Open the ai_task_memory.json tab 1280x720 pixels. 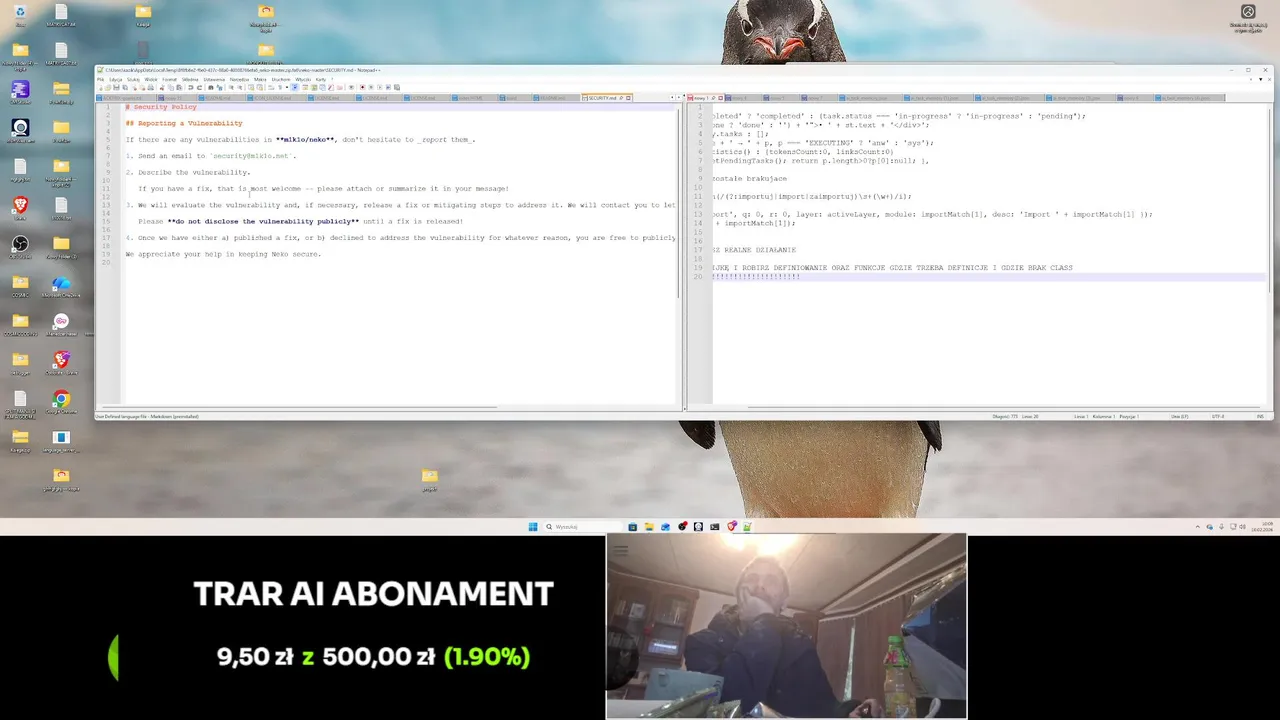(870, 98)
